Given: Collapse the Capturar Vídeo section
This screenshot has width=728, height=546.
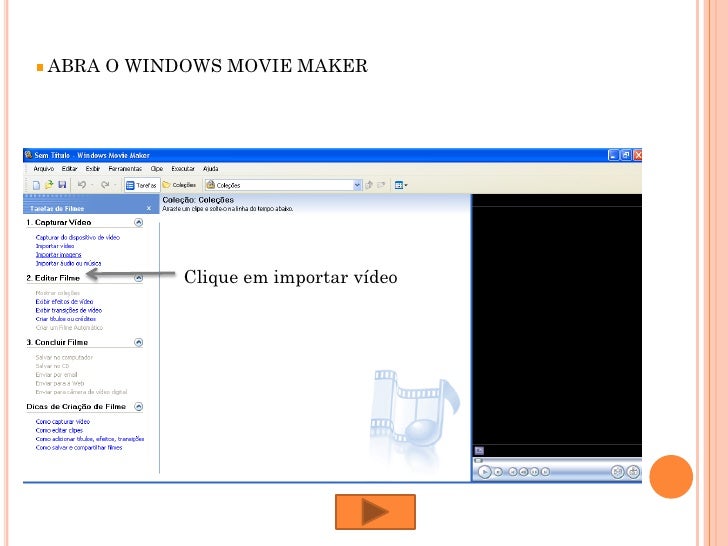Looking at the screenshot, I should [138, 222].
